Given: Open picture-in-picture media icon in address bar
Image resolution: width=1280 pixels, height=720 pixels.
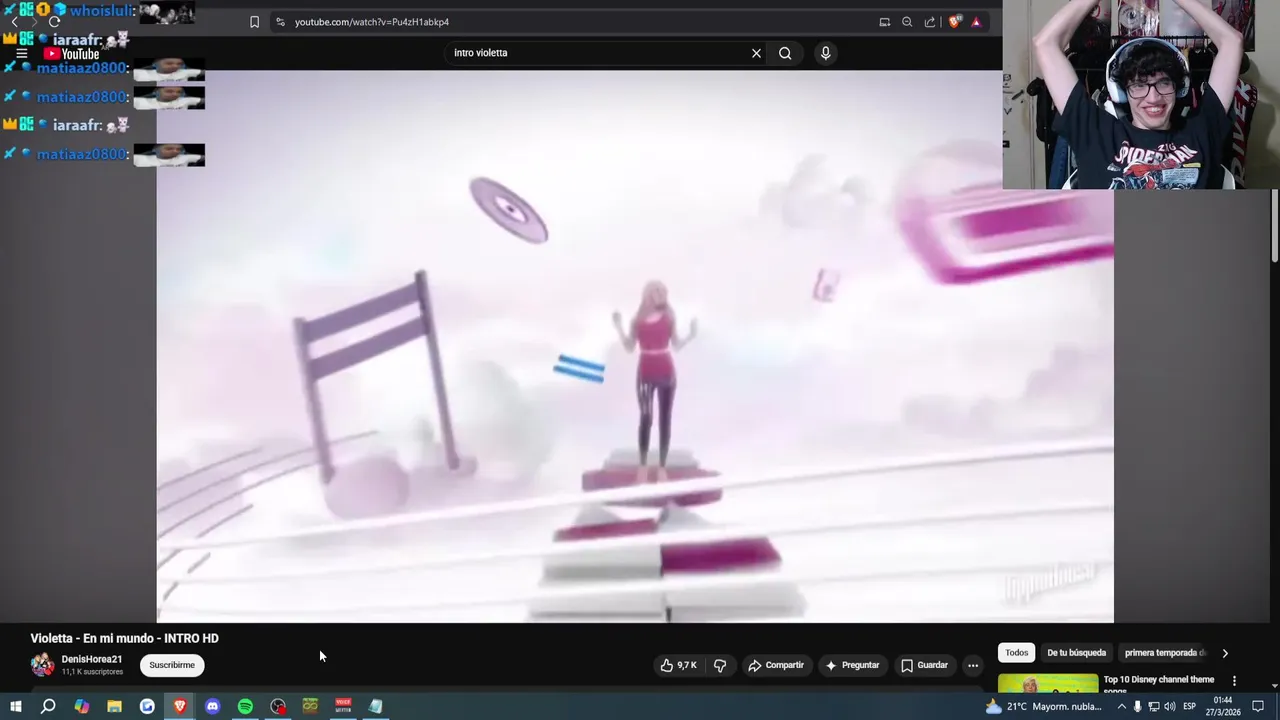Looking at the screenshot, I should (x=884, y=22).
